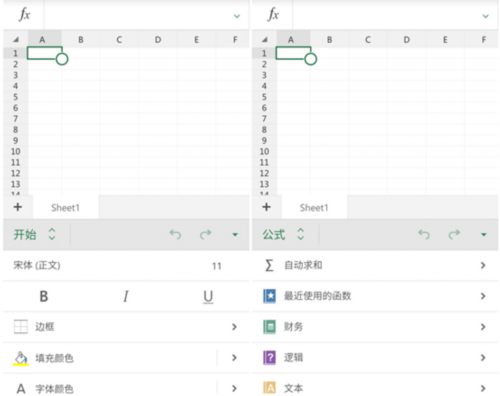The width and height of the screenshot is (500, 396).
Task: Open 自动求和 options chevron
Action: (x=483, y=265)
